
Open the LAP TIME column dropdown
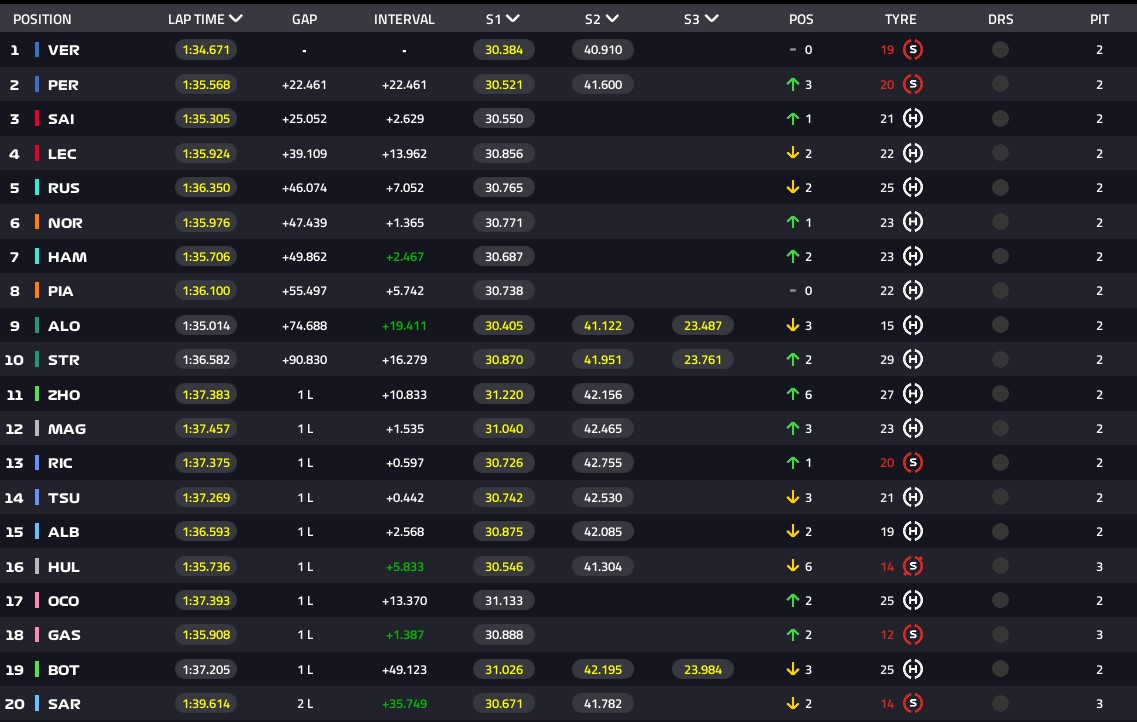(x=236, y=19)
